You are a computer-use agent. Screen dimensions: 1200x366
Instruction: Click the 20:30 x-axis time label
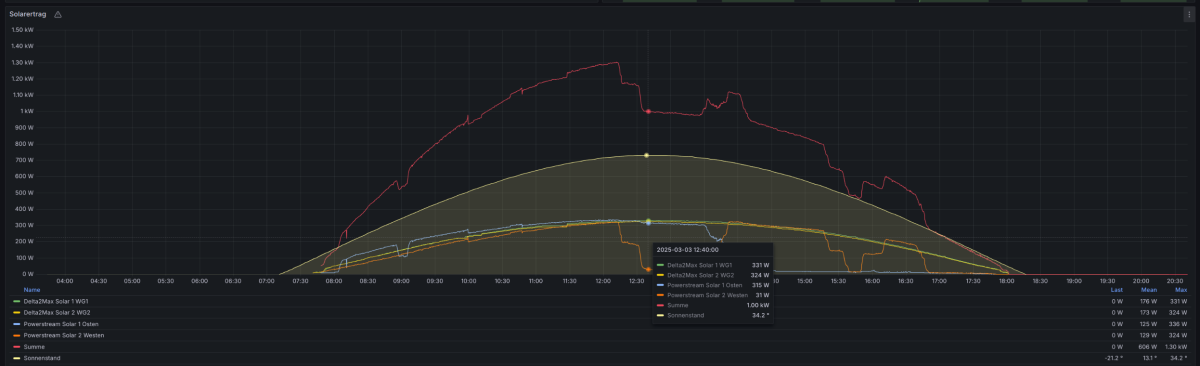coord(1175,281)
